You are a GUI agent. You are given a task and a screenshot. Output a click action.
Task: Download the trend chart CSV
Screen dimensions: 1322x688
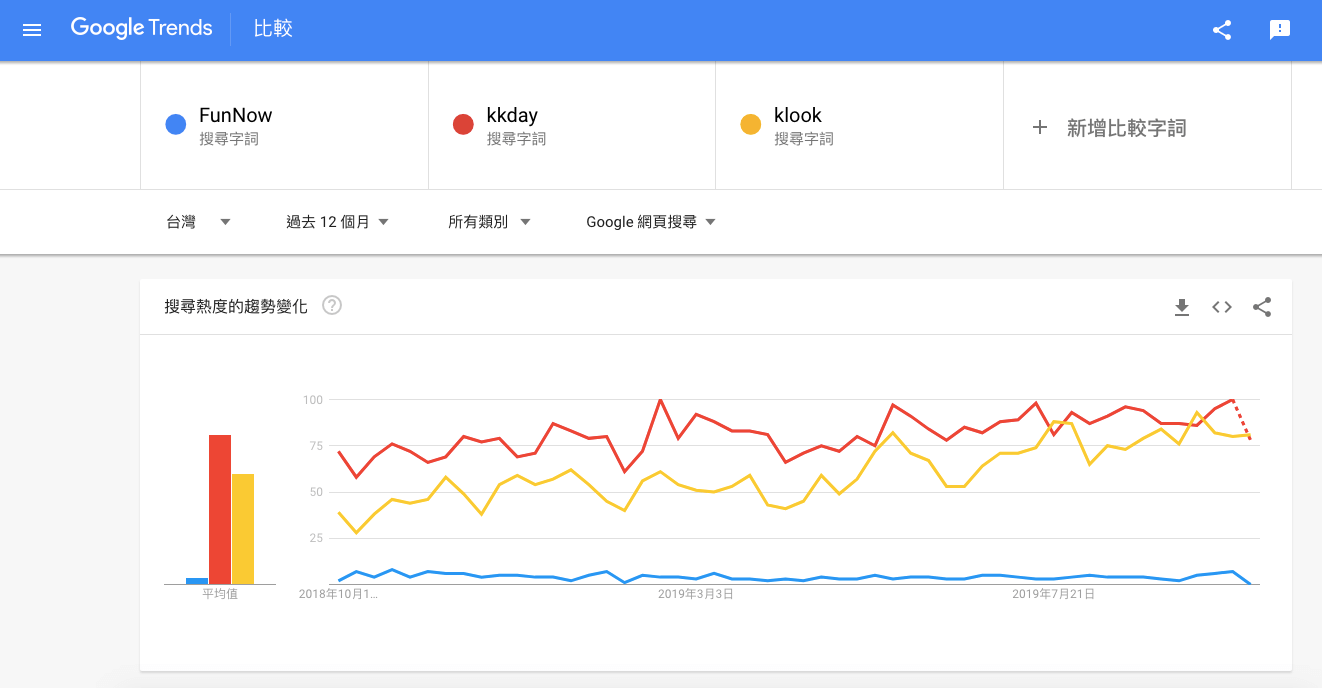pyautogui.click(x=1181, y=307)
